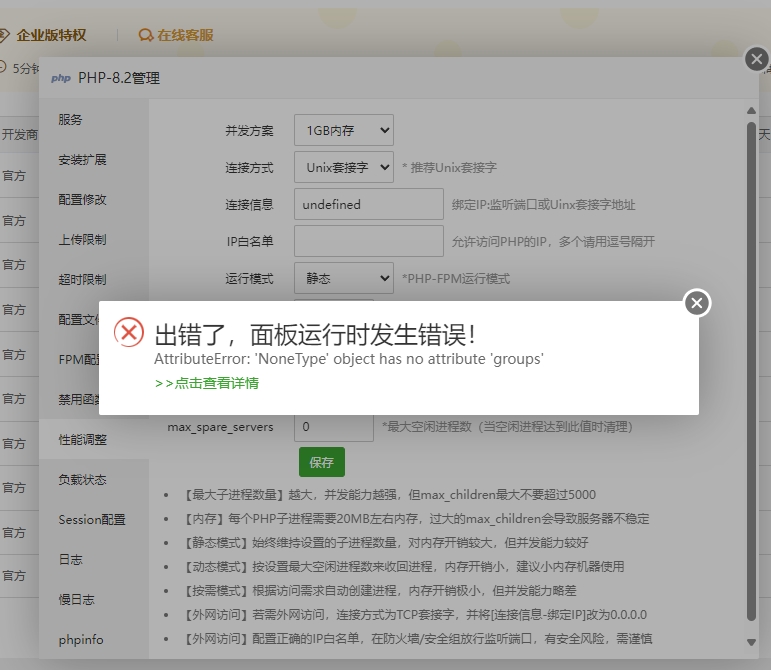The image size is (771, 670).
Task: Focus the empty IP白名单 input field
Action: 369,241
